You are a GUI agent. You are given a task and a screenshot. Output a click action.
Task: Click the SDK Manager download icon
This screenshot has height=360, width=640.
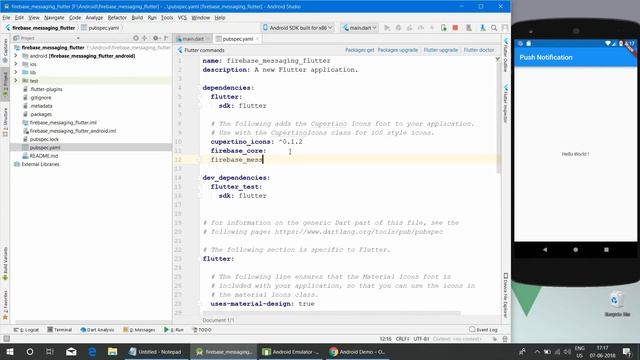coord(482,28)
